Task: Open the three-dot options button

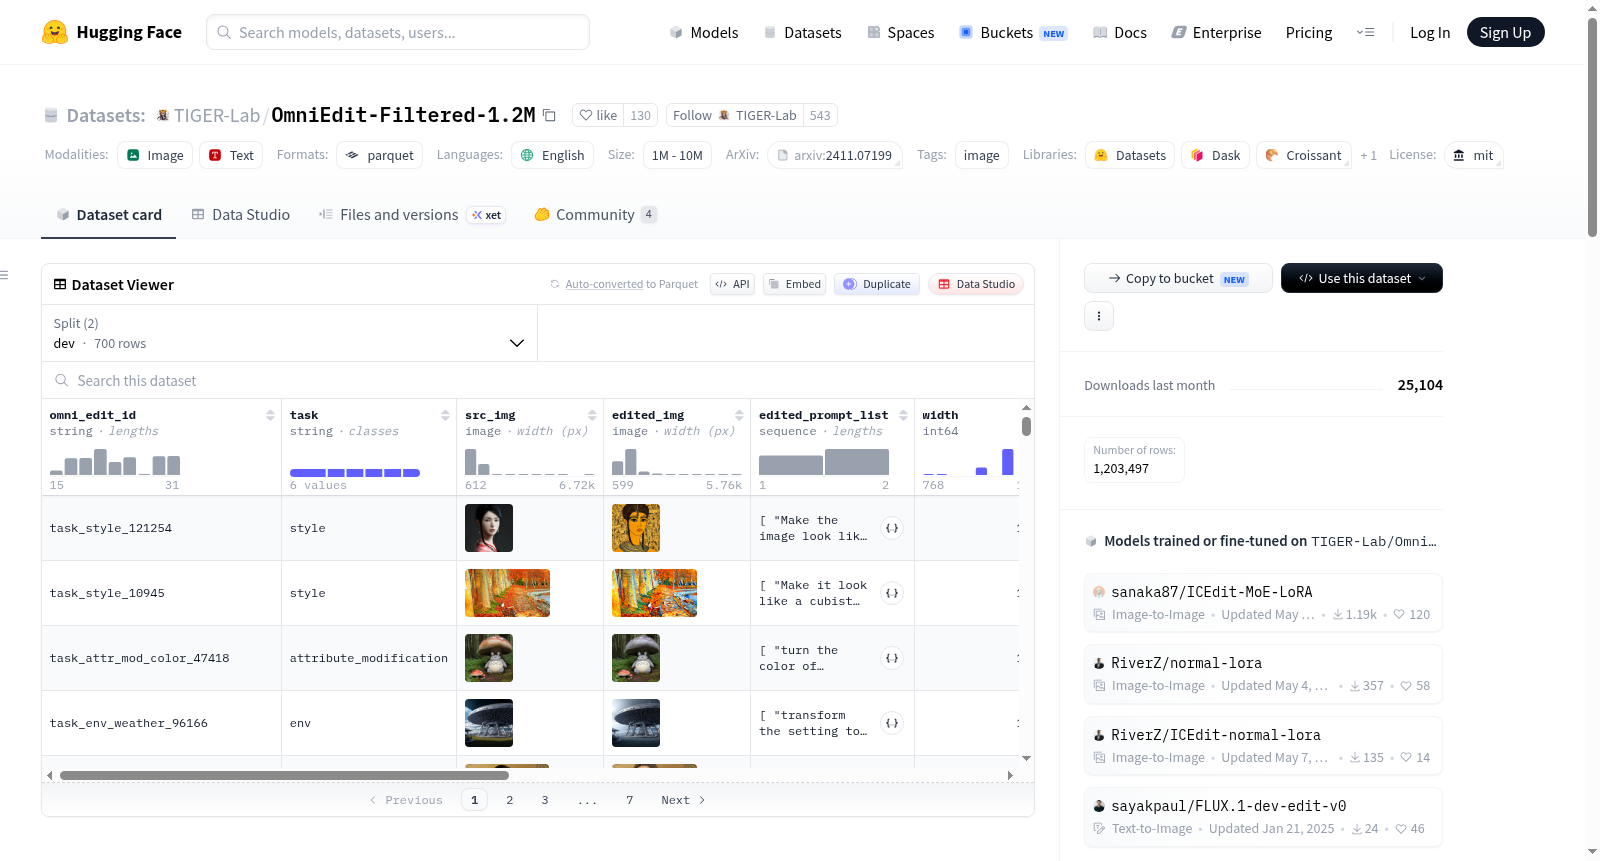Action: (x=1099, y=316)
